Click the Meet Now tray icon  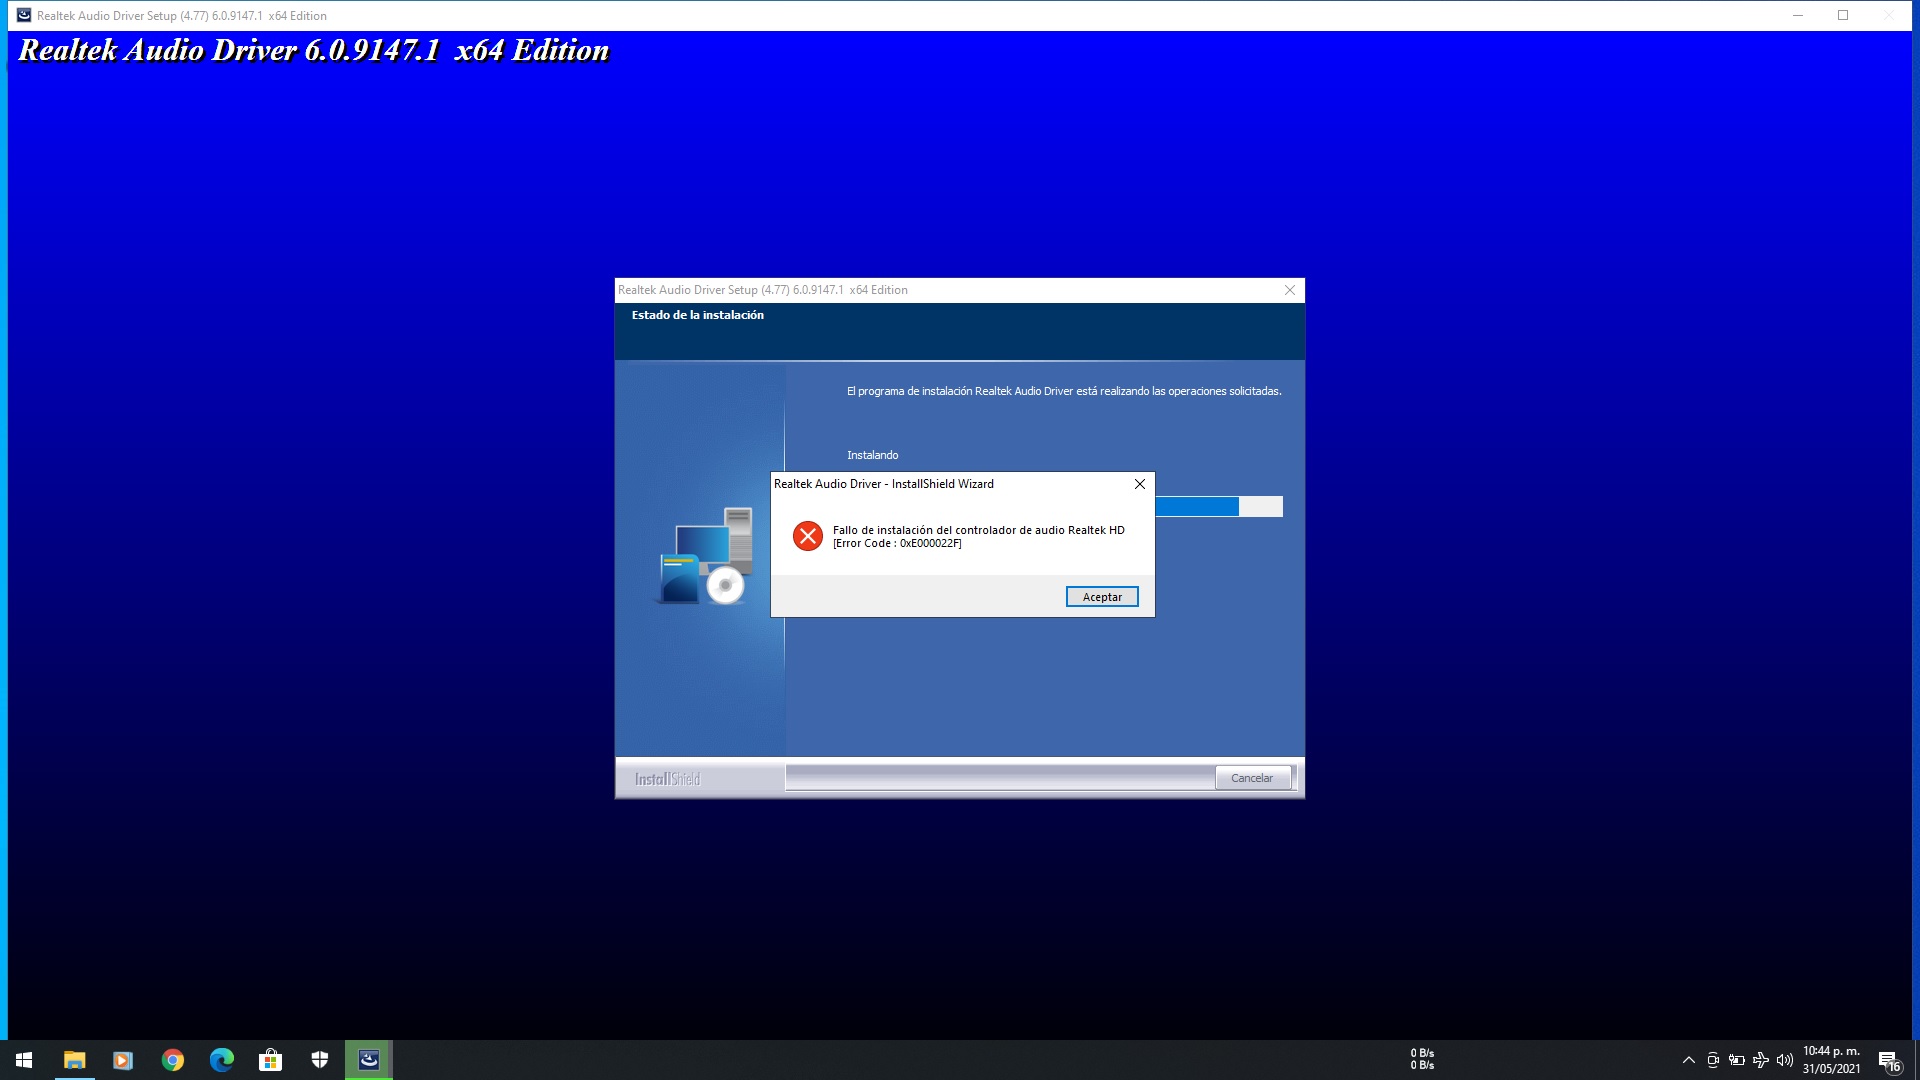1713,1060
